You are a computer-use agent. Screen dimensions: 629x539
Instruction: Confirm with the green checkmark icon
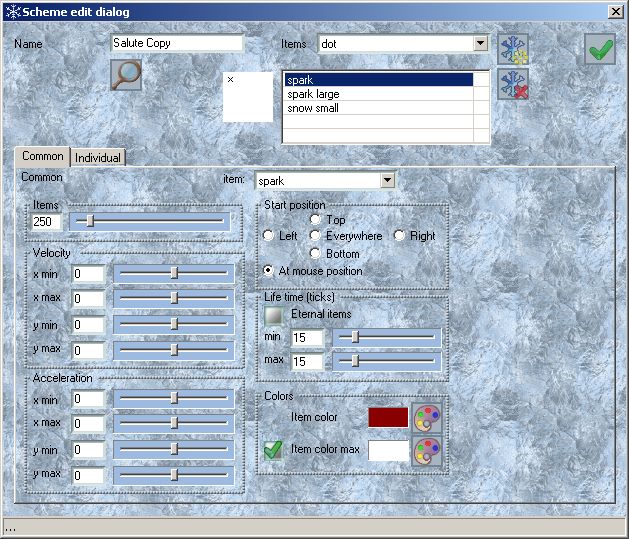pyautogui.click(x=600, y=49)
